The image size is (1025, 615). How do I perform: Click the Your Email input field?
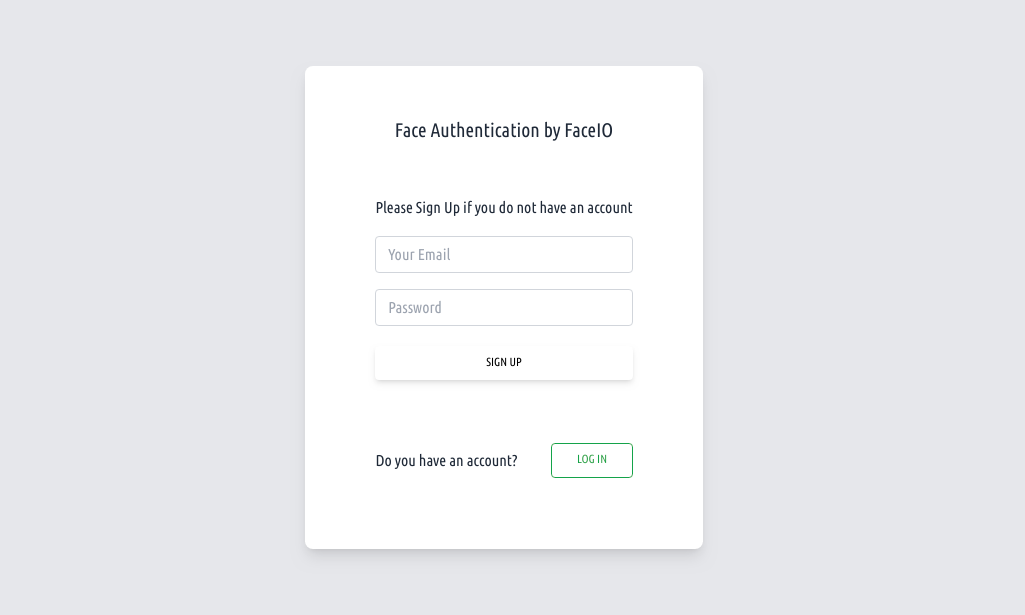503,254
